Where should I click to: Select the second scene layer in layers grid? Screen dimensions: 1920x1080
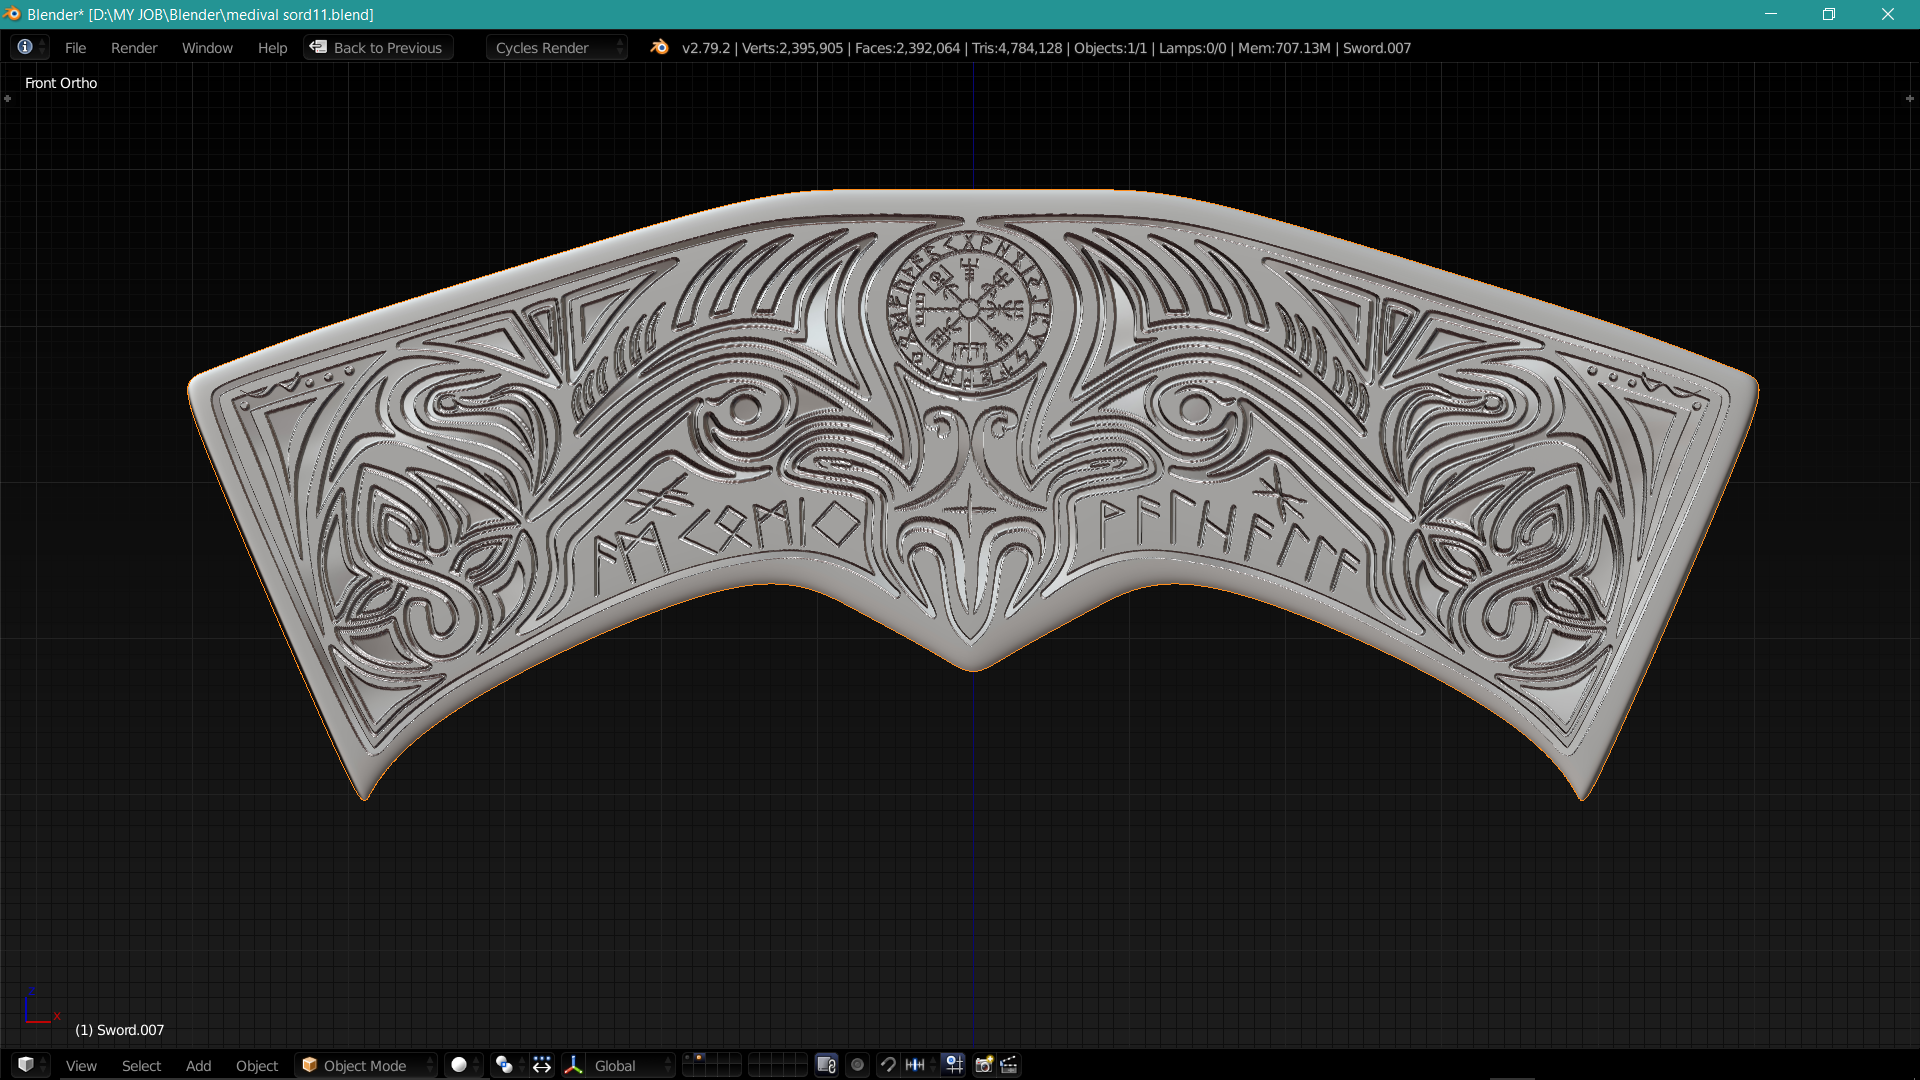pos(698,1060)
